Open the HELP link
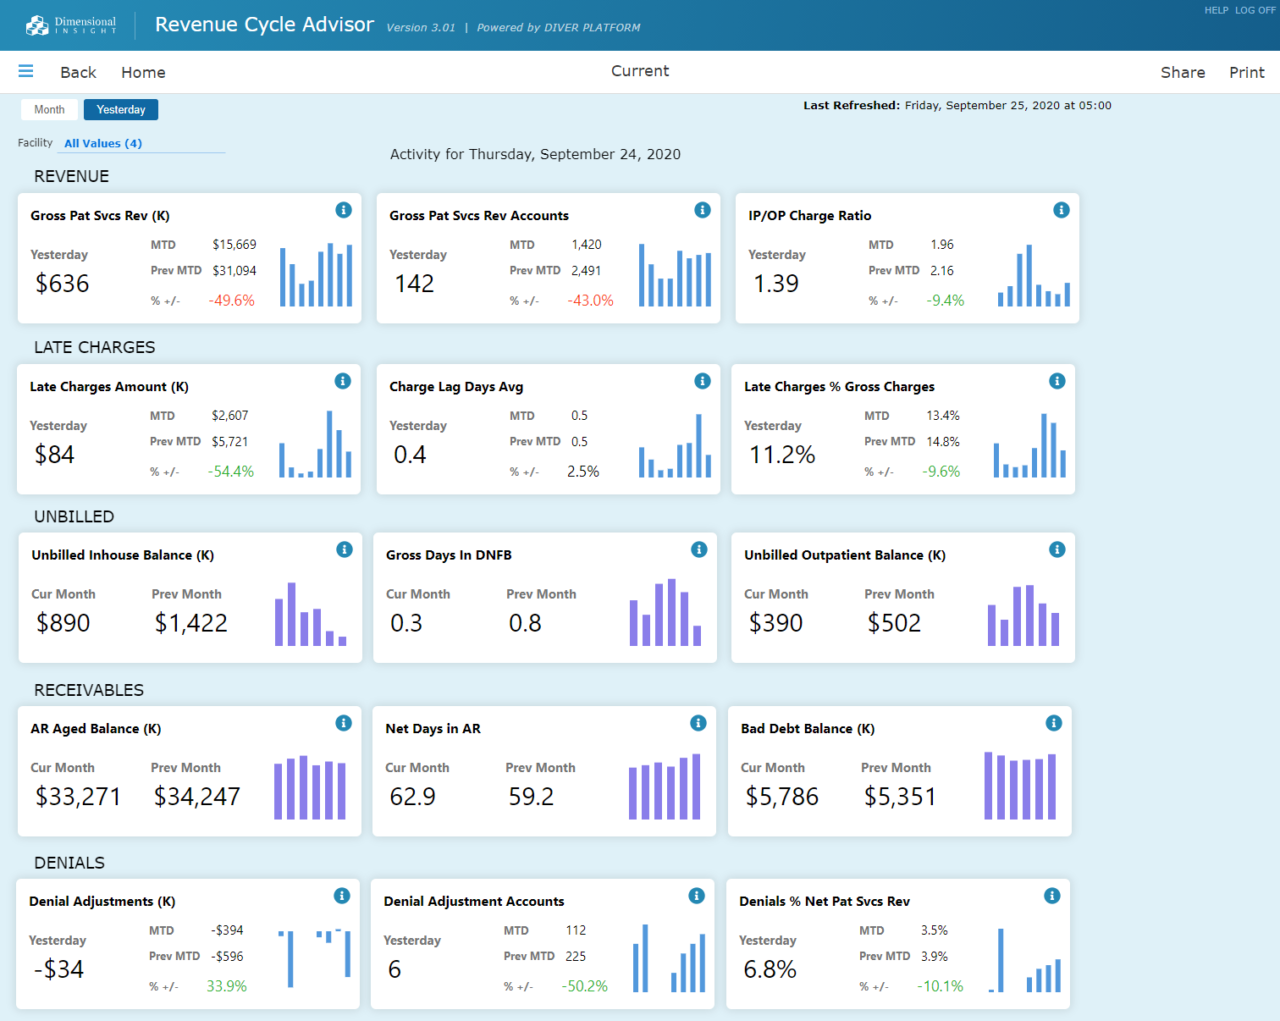 (x=1217, y=10)
